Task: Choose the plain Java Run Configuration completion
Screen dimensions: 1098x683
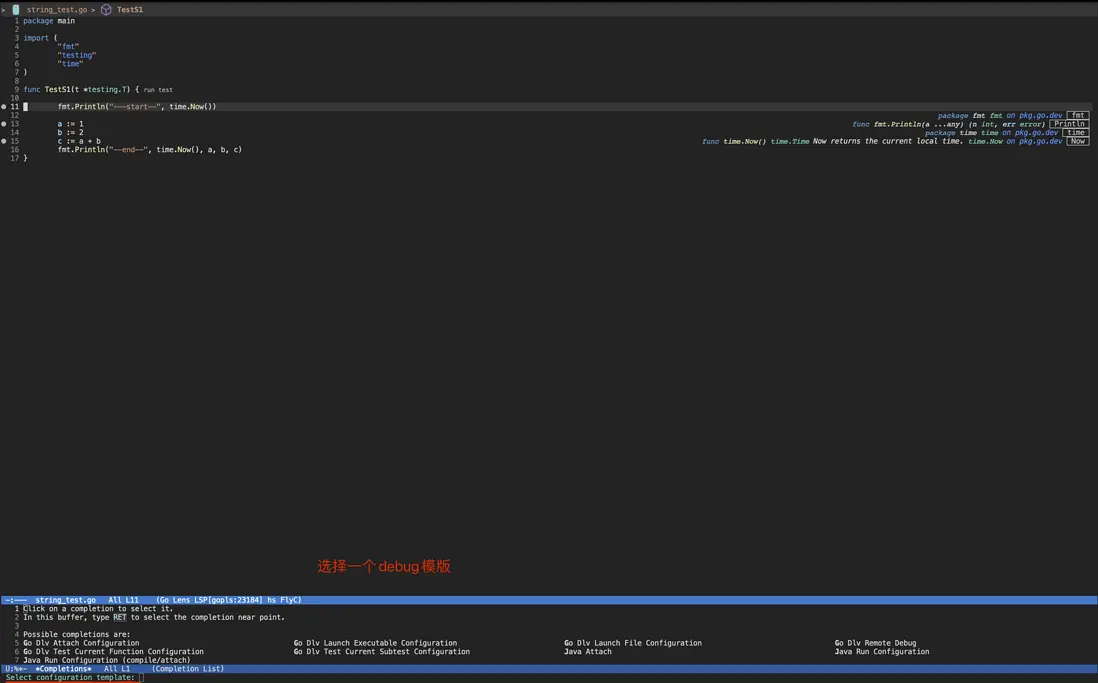Action: click(882, 651)
